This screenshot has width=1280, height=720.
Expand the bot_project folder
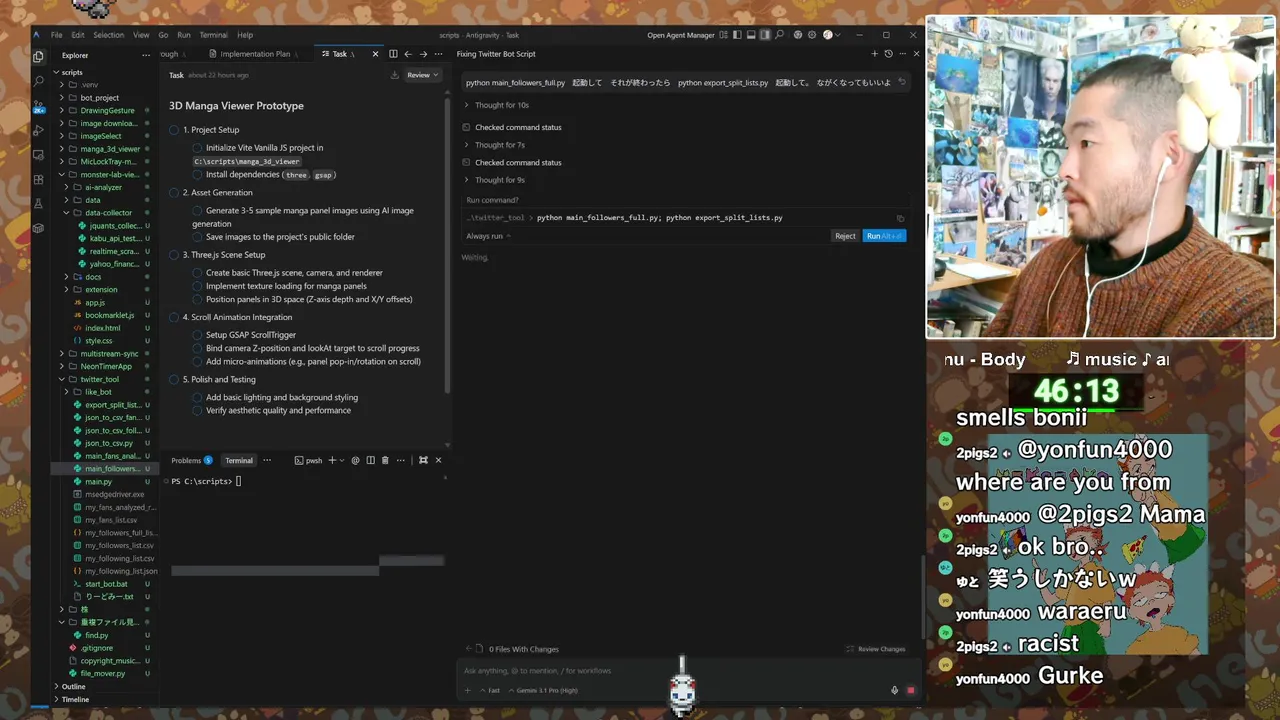pyautogui.click(x=99, y=98)
